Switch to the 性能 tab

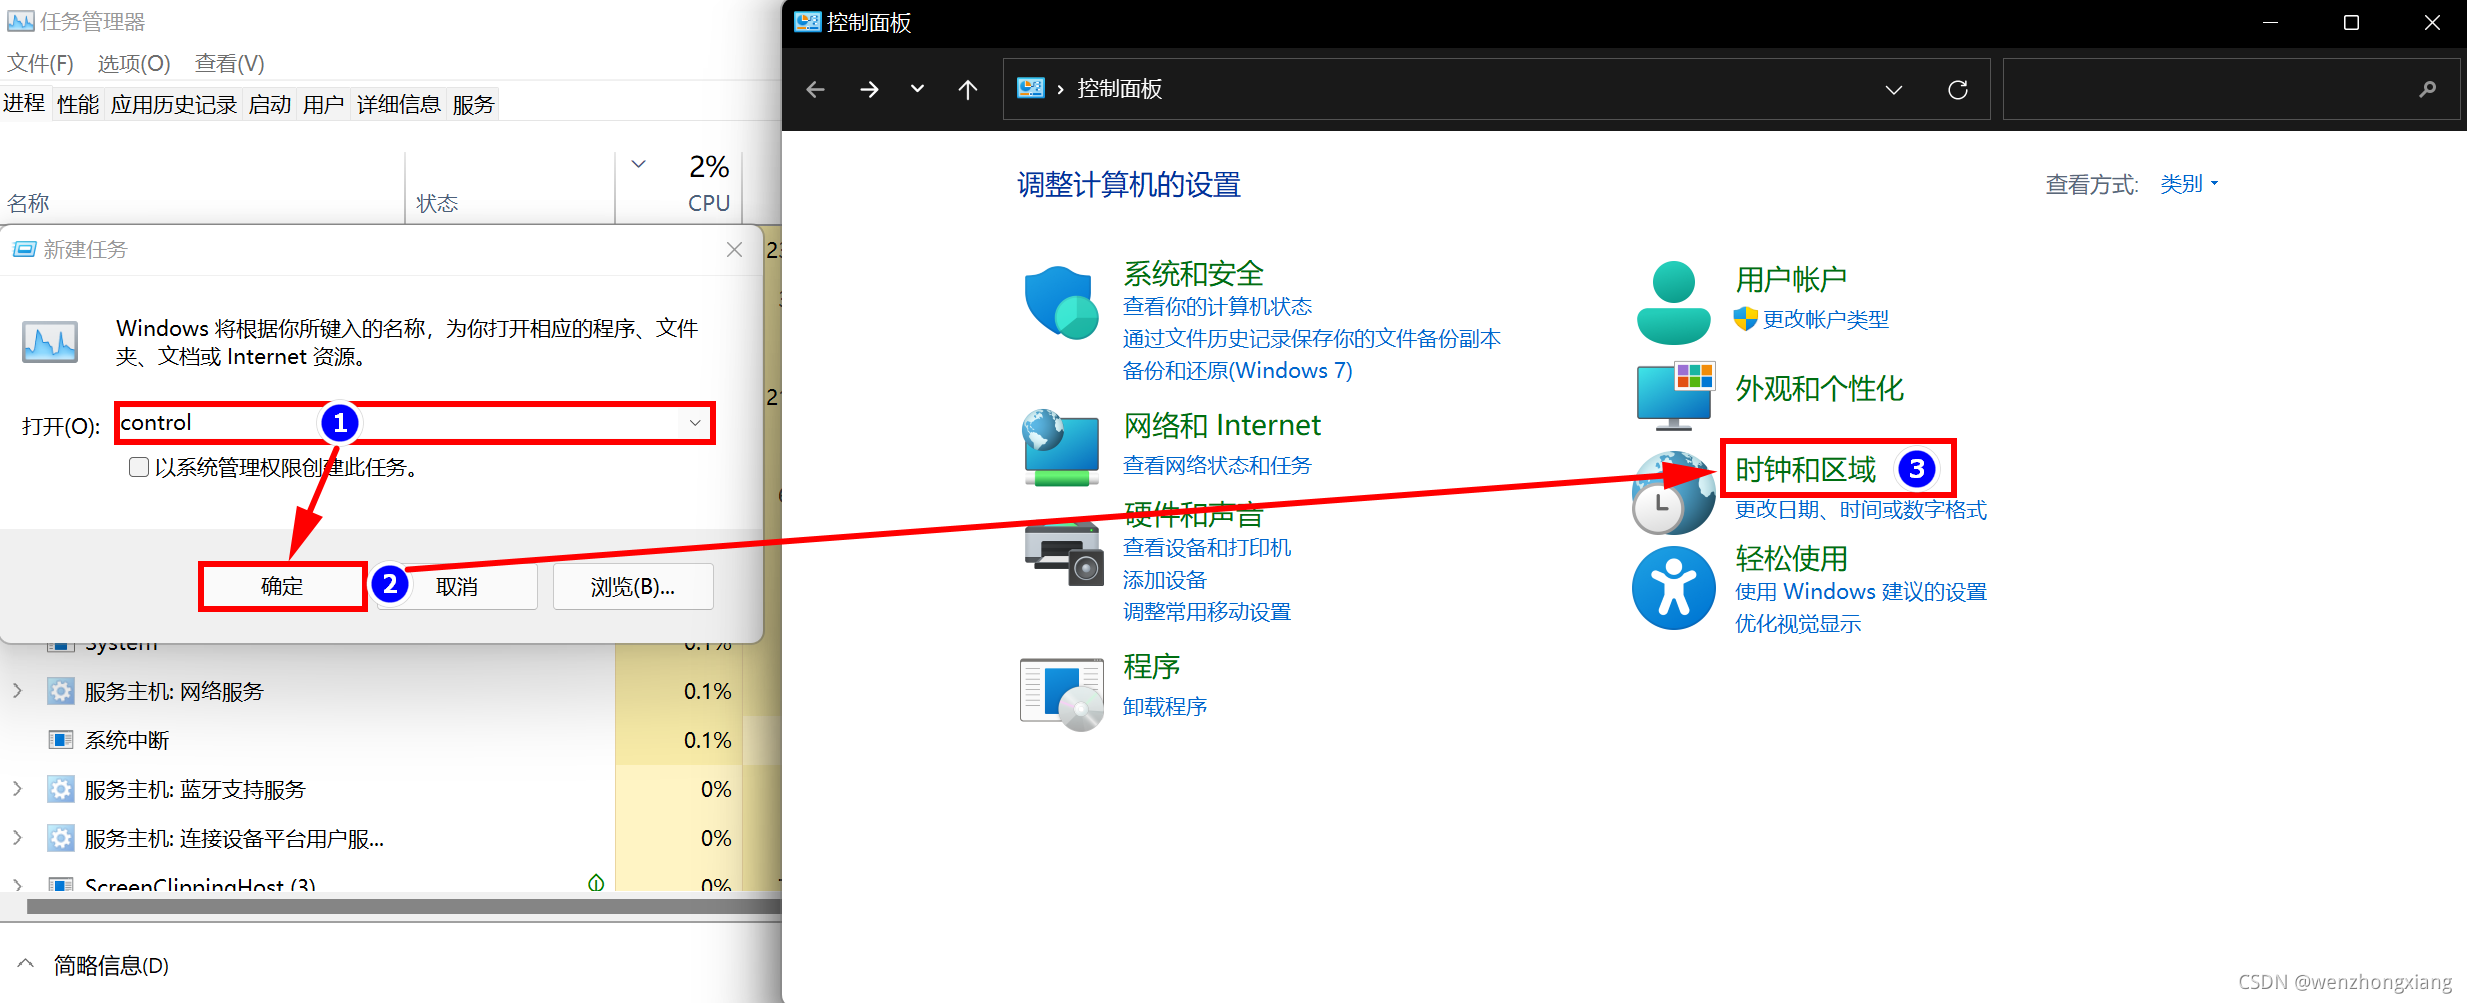78,104
